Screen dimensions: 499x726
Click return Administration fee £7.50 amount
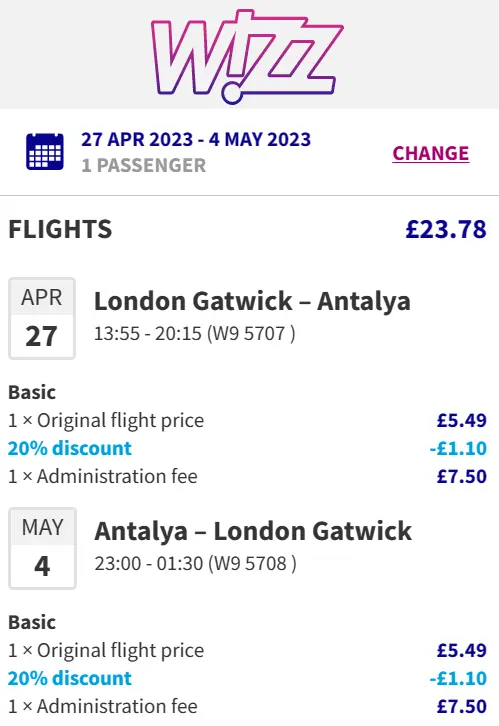(x=462, y=707)
